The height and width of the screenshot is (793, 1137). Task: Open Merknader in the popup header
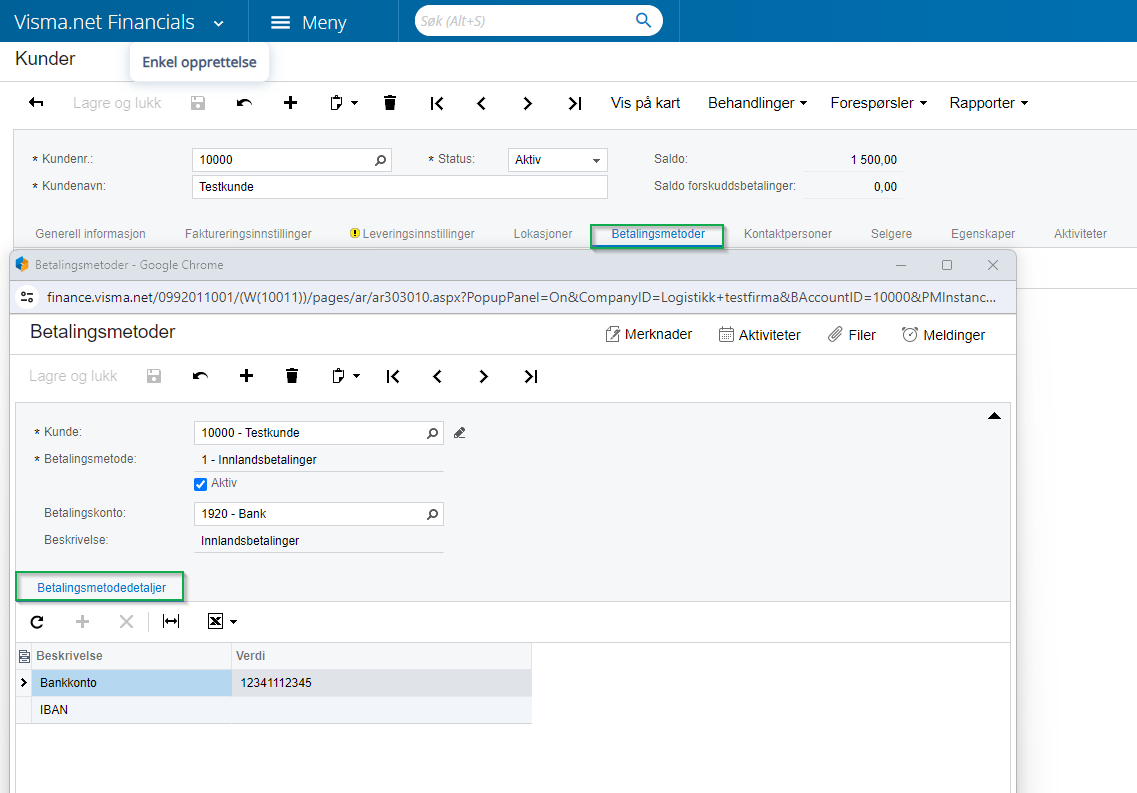coord(648,335)
